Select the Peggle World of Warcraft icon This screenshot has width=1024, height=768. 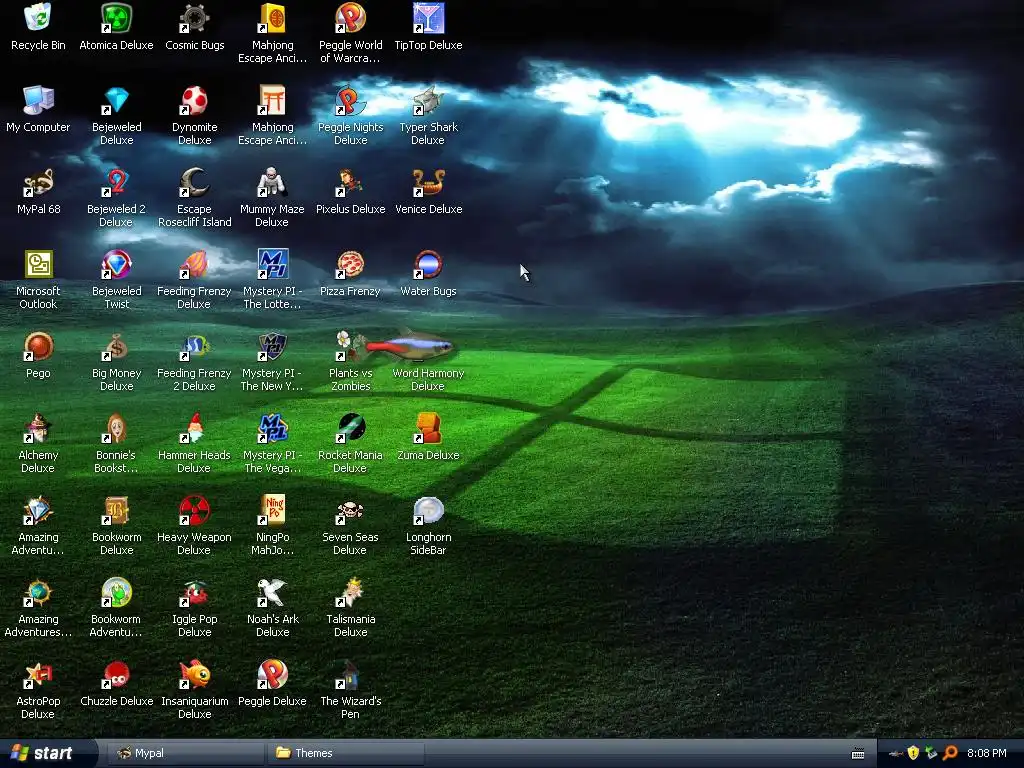351,18
